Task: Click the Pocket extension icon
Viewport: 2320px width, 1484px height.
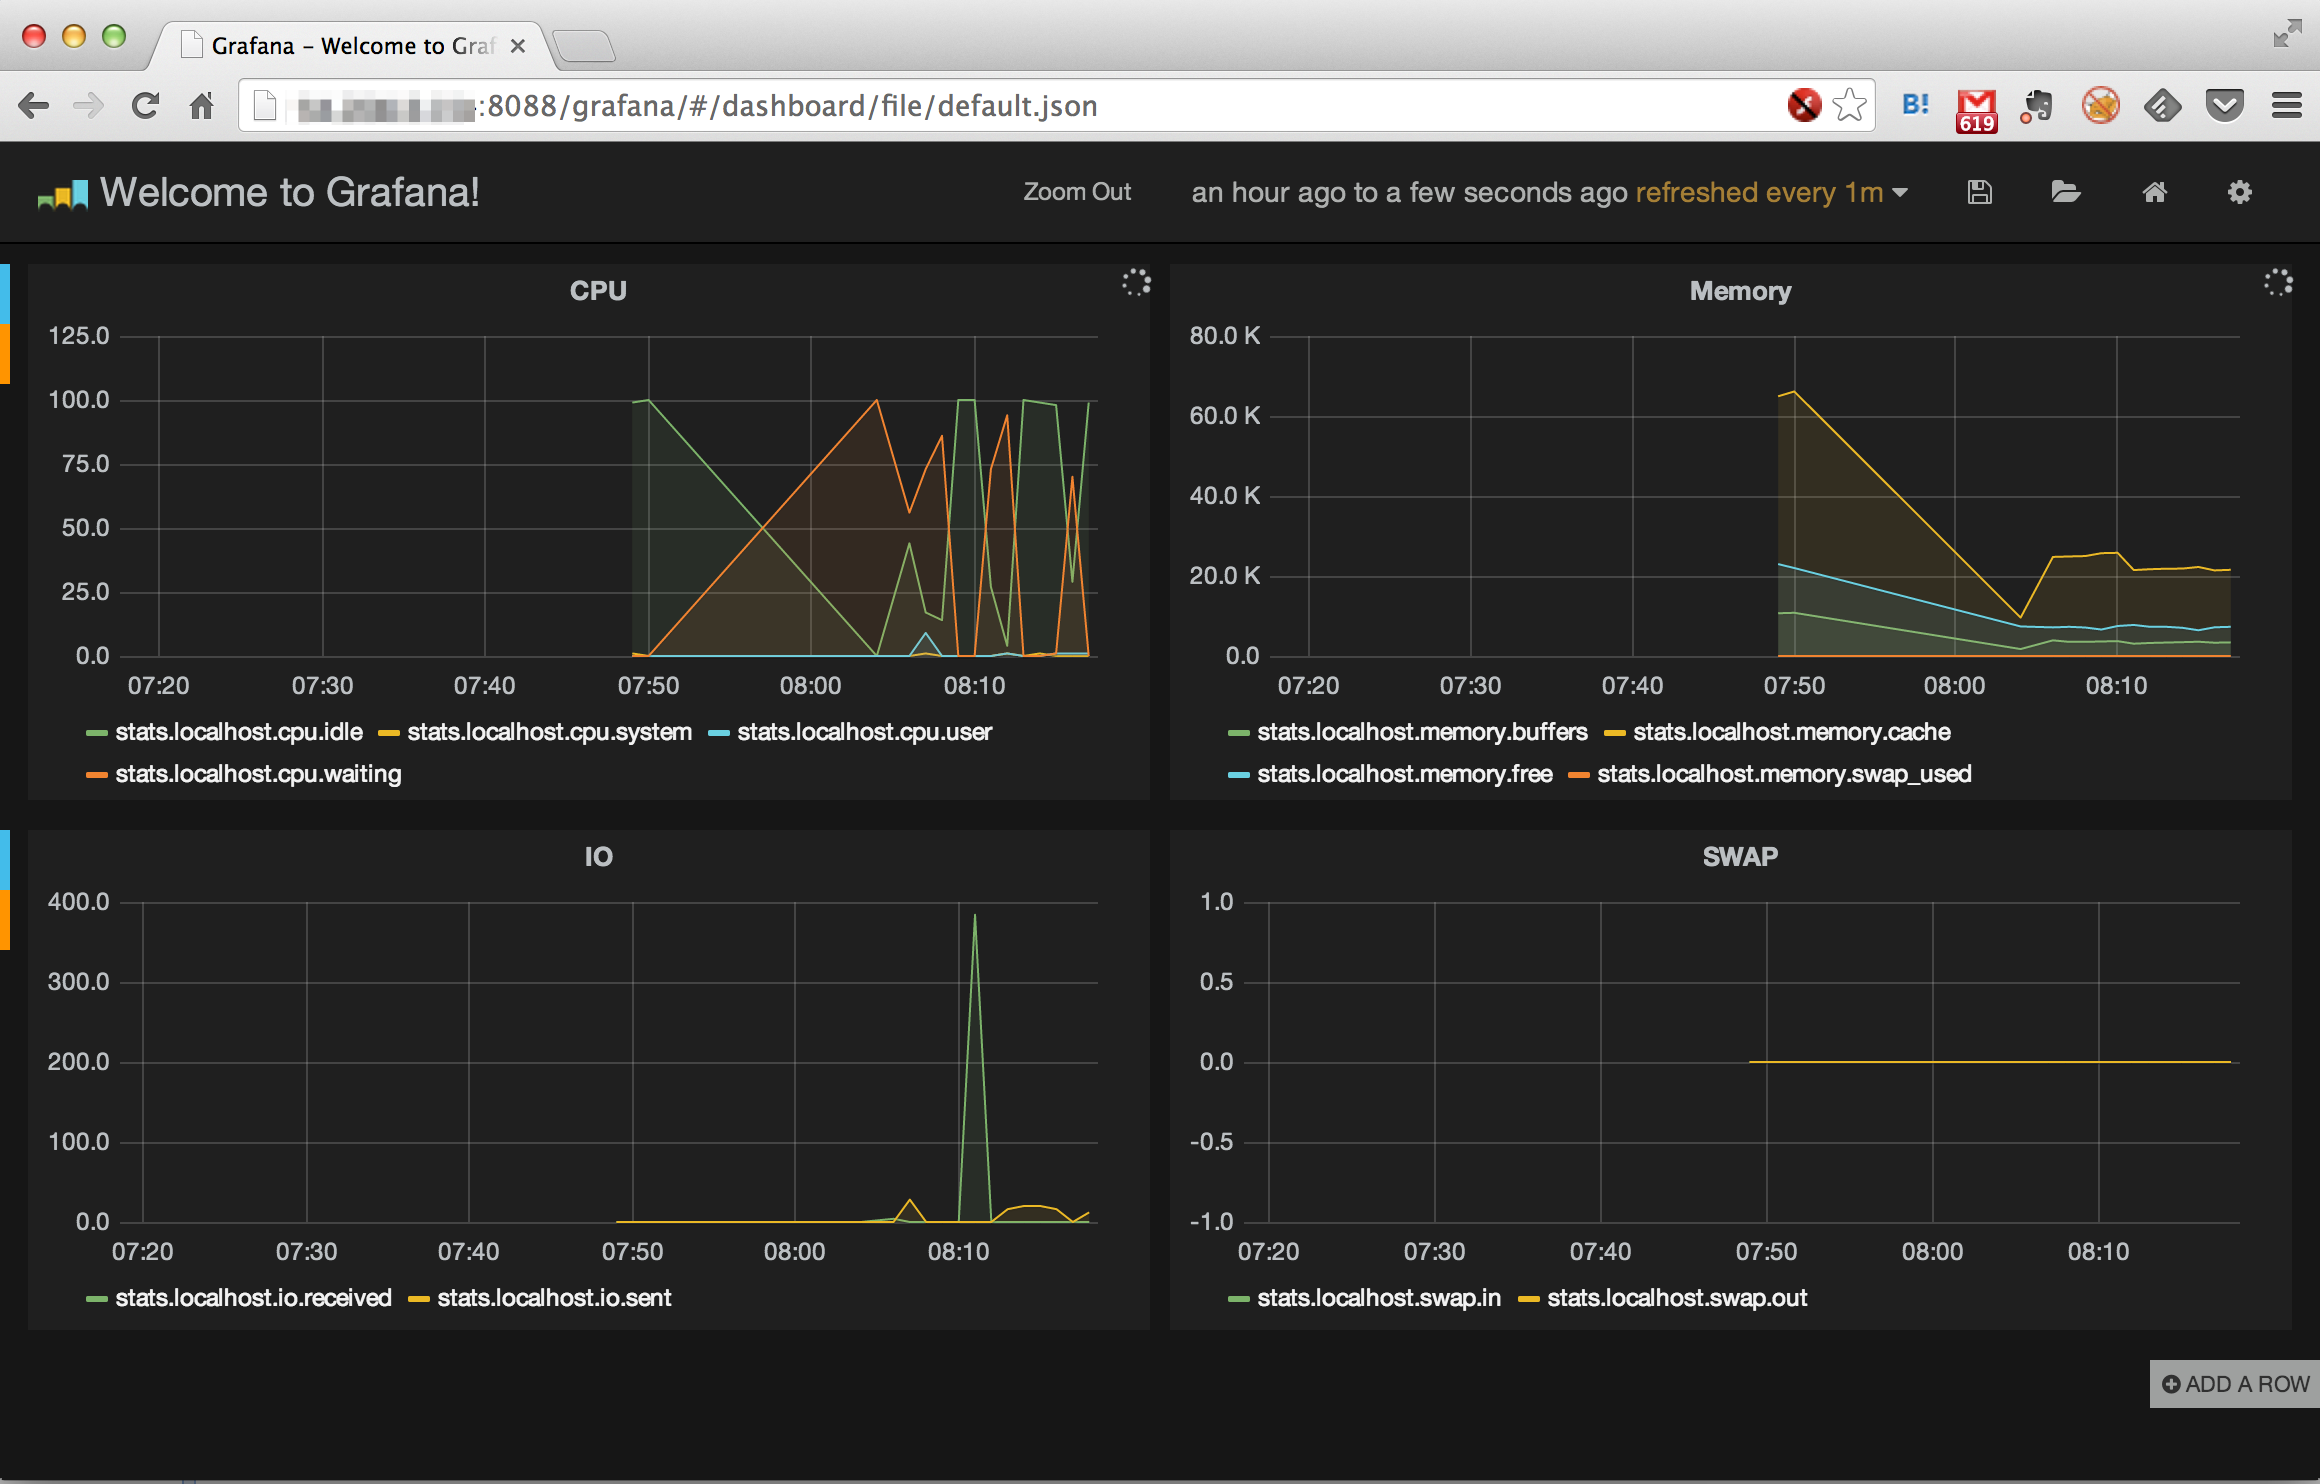Action: 2225,105
